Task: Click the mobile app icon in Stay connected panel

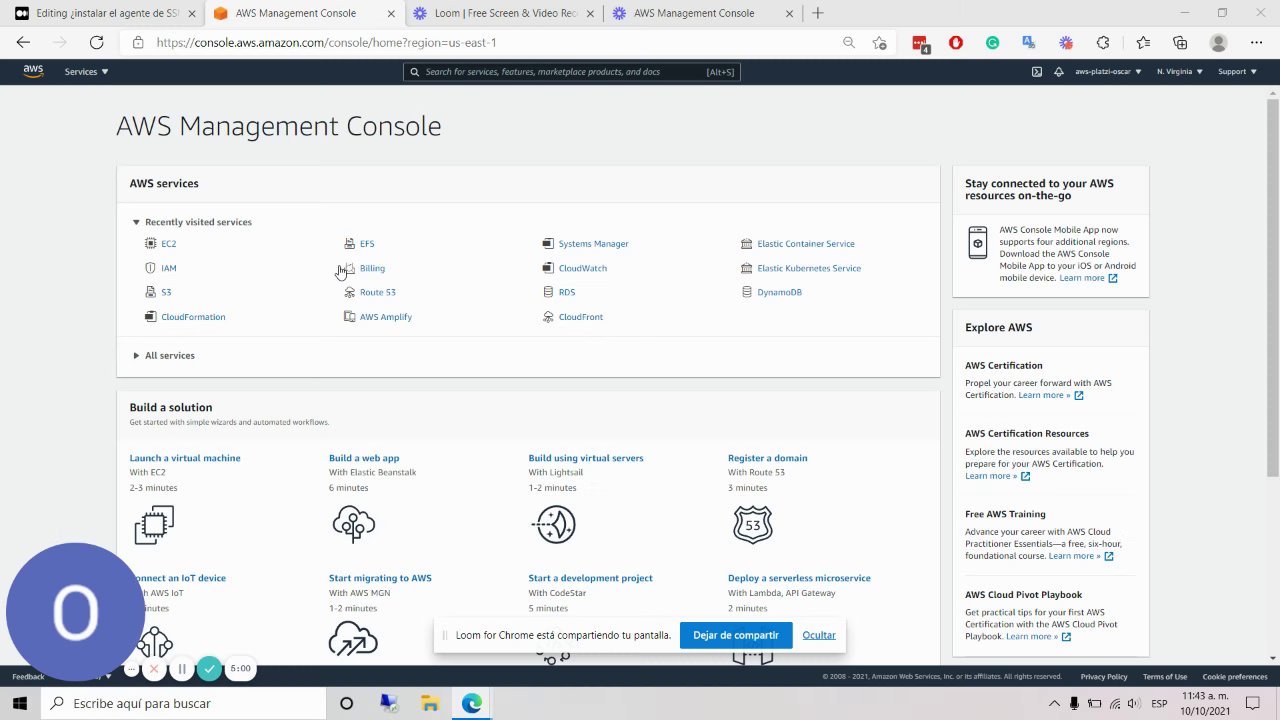Action: point(978,243)
